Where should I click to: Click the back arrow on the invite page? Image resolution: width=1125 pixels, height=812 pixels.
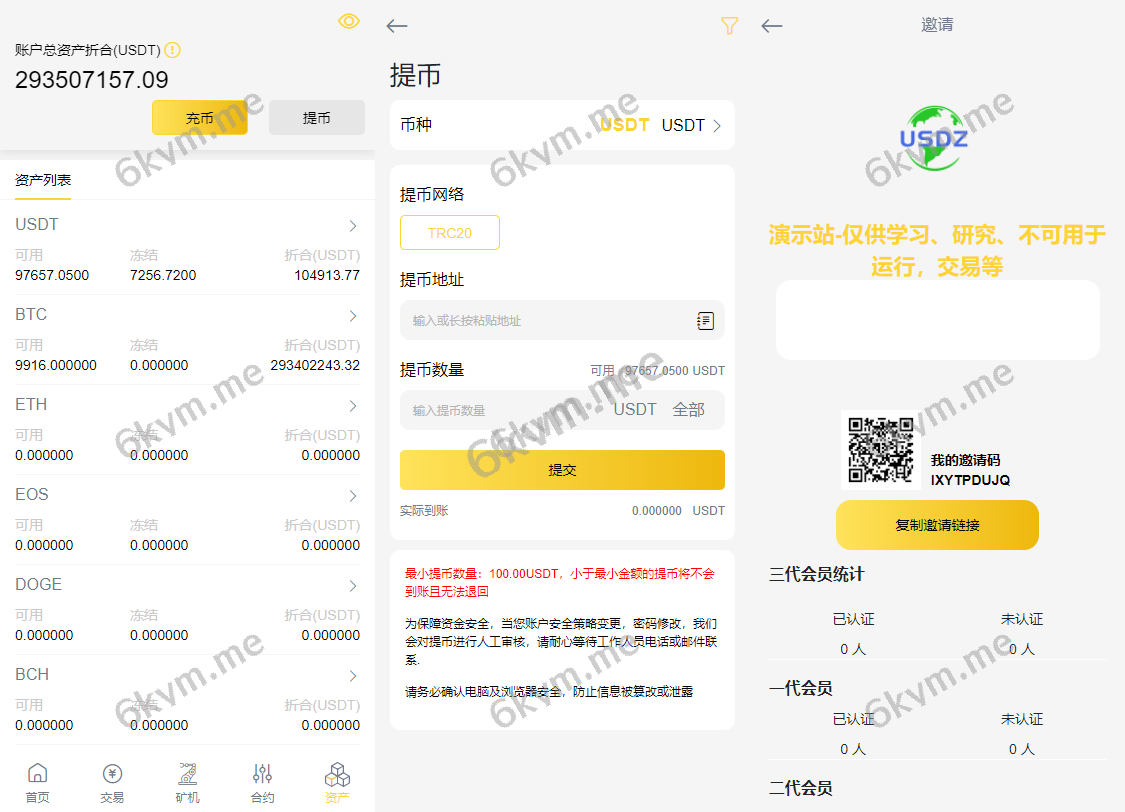771,25
